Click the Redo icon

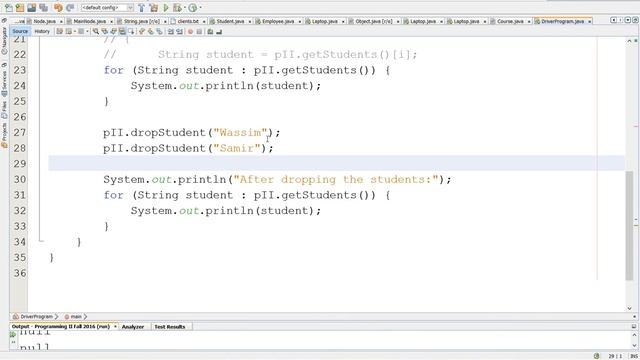click(x=70, y=8)
